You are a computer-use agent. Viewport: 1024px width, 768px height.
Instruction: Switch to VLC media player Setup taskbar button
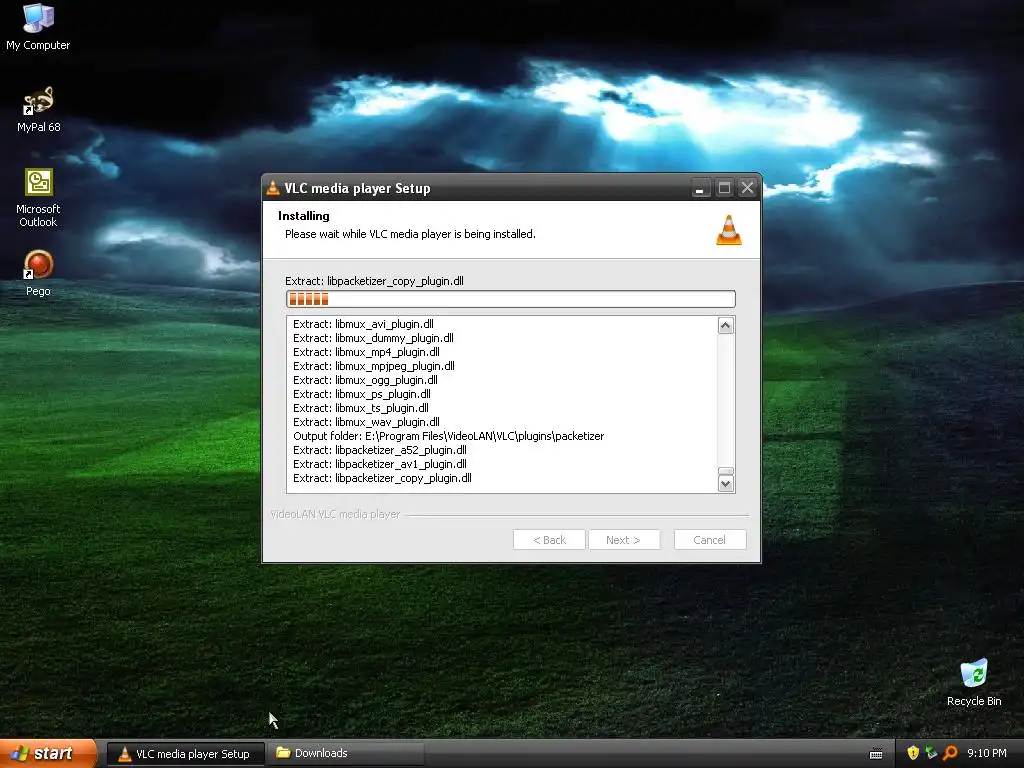click(185, 754)
